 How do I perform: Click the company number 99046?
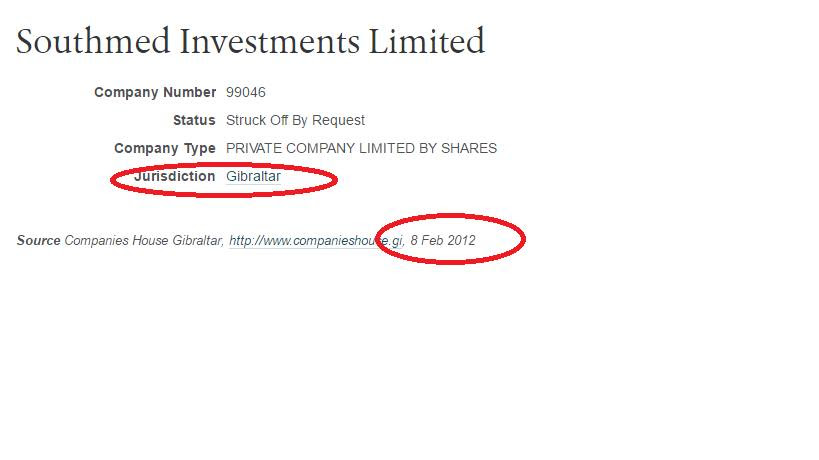(245, 92)
